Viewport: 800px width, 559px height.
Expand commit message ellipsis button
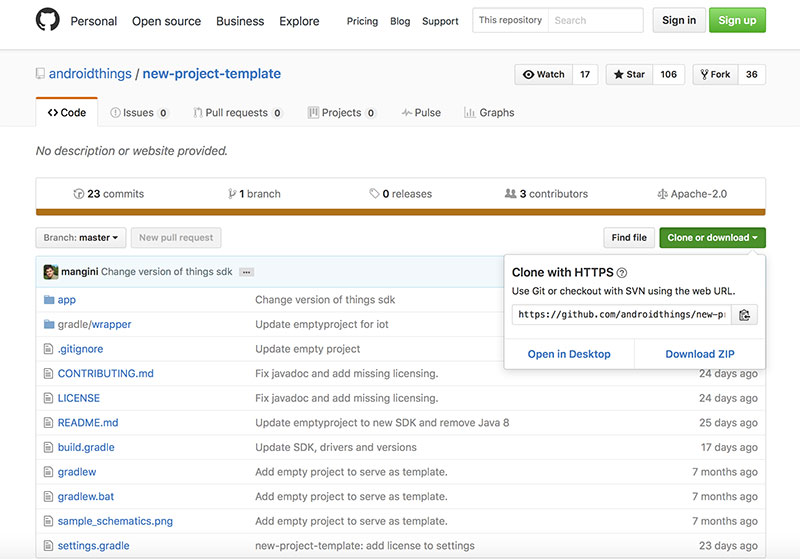(246, 272)
